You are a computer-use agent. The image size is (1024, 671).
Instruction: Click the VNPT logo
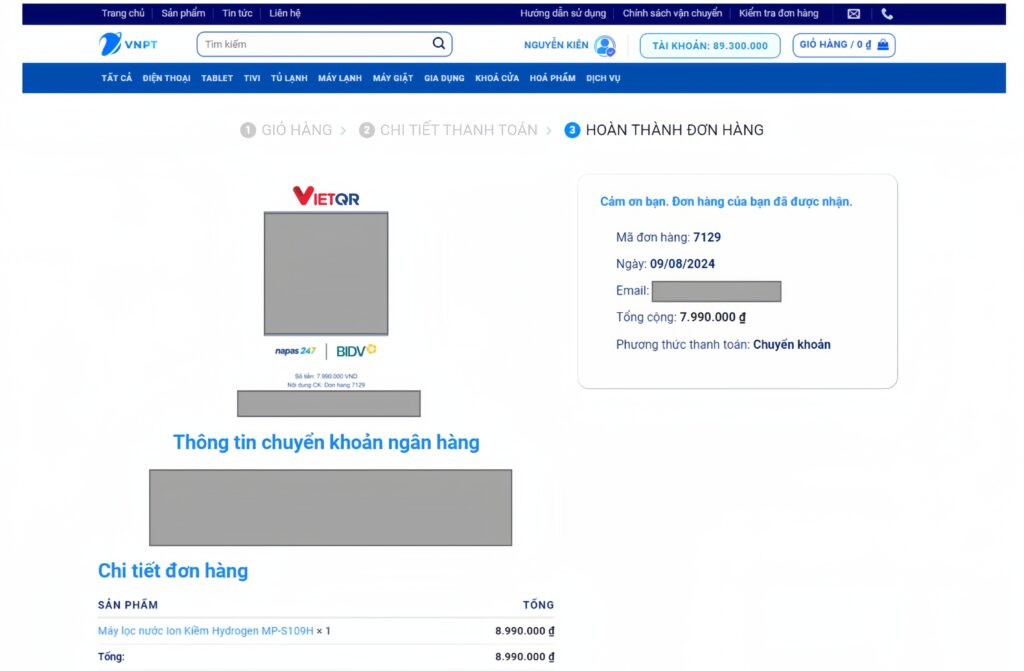tap(129, 45)
